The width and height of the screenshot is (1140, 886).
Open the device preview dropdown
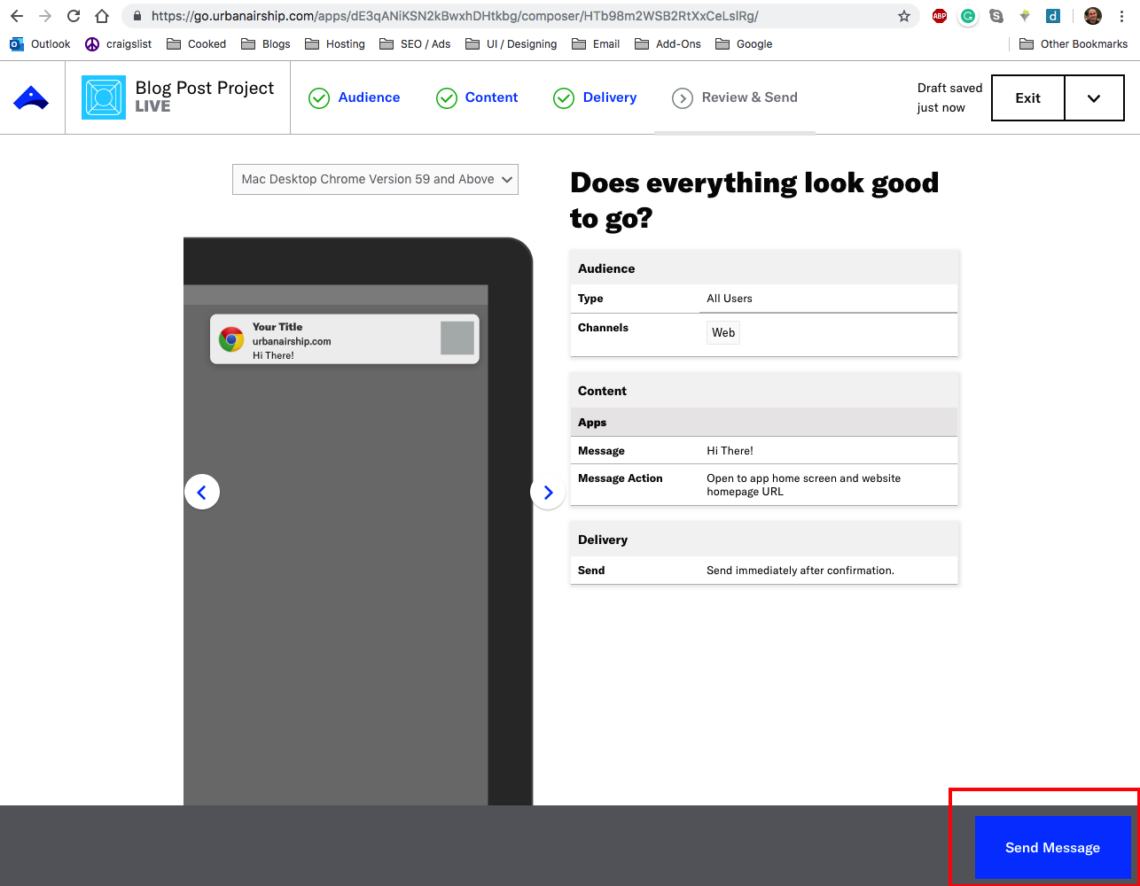coord(375,179)
